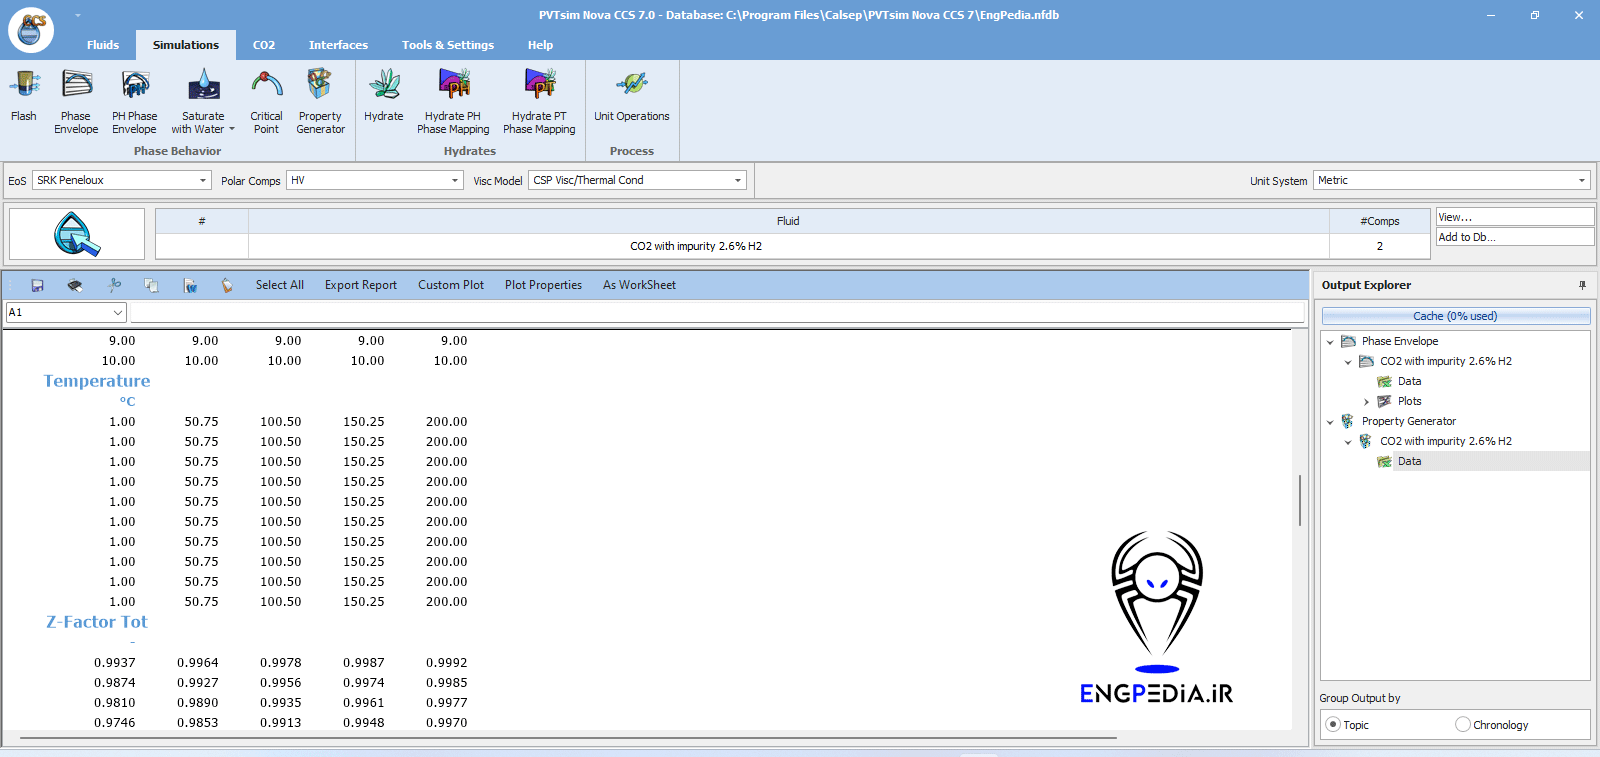This screenshot has width=1600, height=757.
Task: Click the View... button for the fluid
Action: point(1515,217)
